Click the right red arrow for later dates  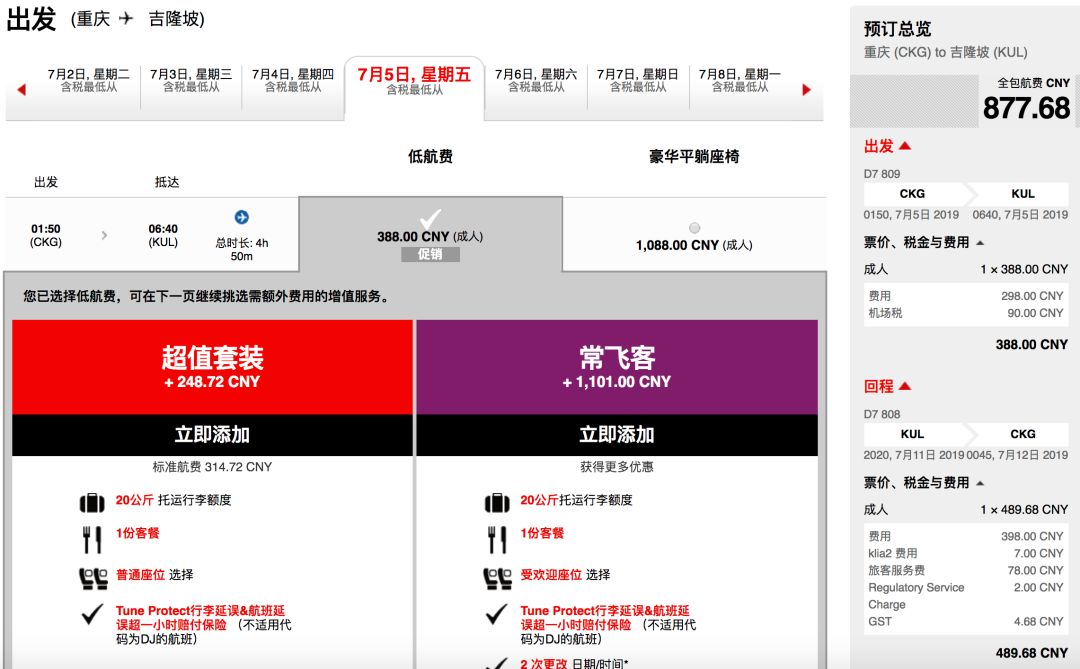tap(807, 88)
